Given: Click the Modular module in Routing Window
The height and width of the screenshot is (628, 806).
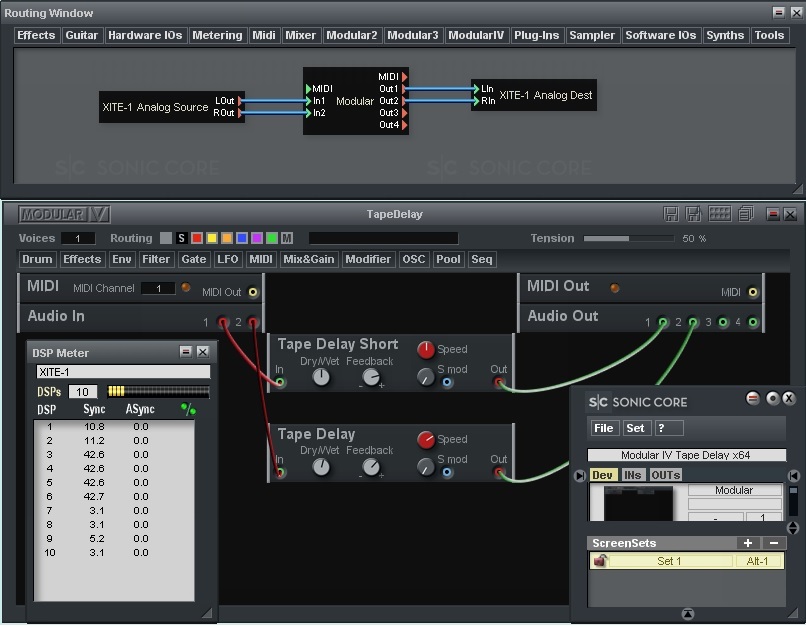Looking at the screenshot, I should (355, 101).
